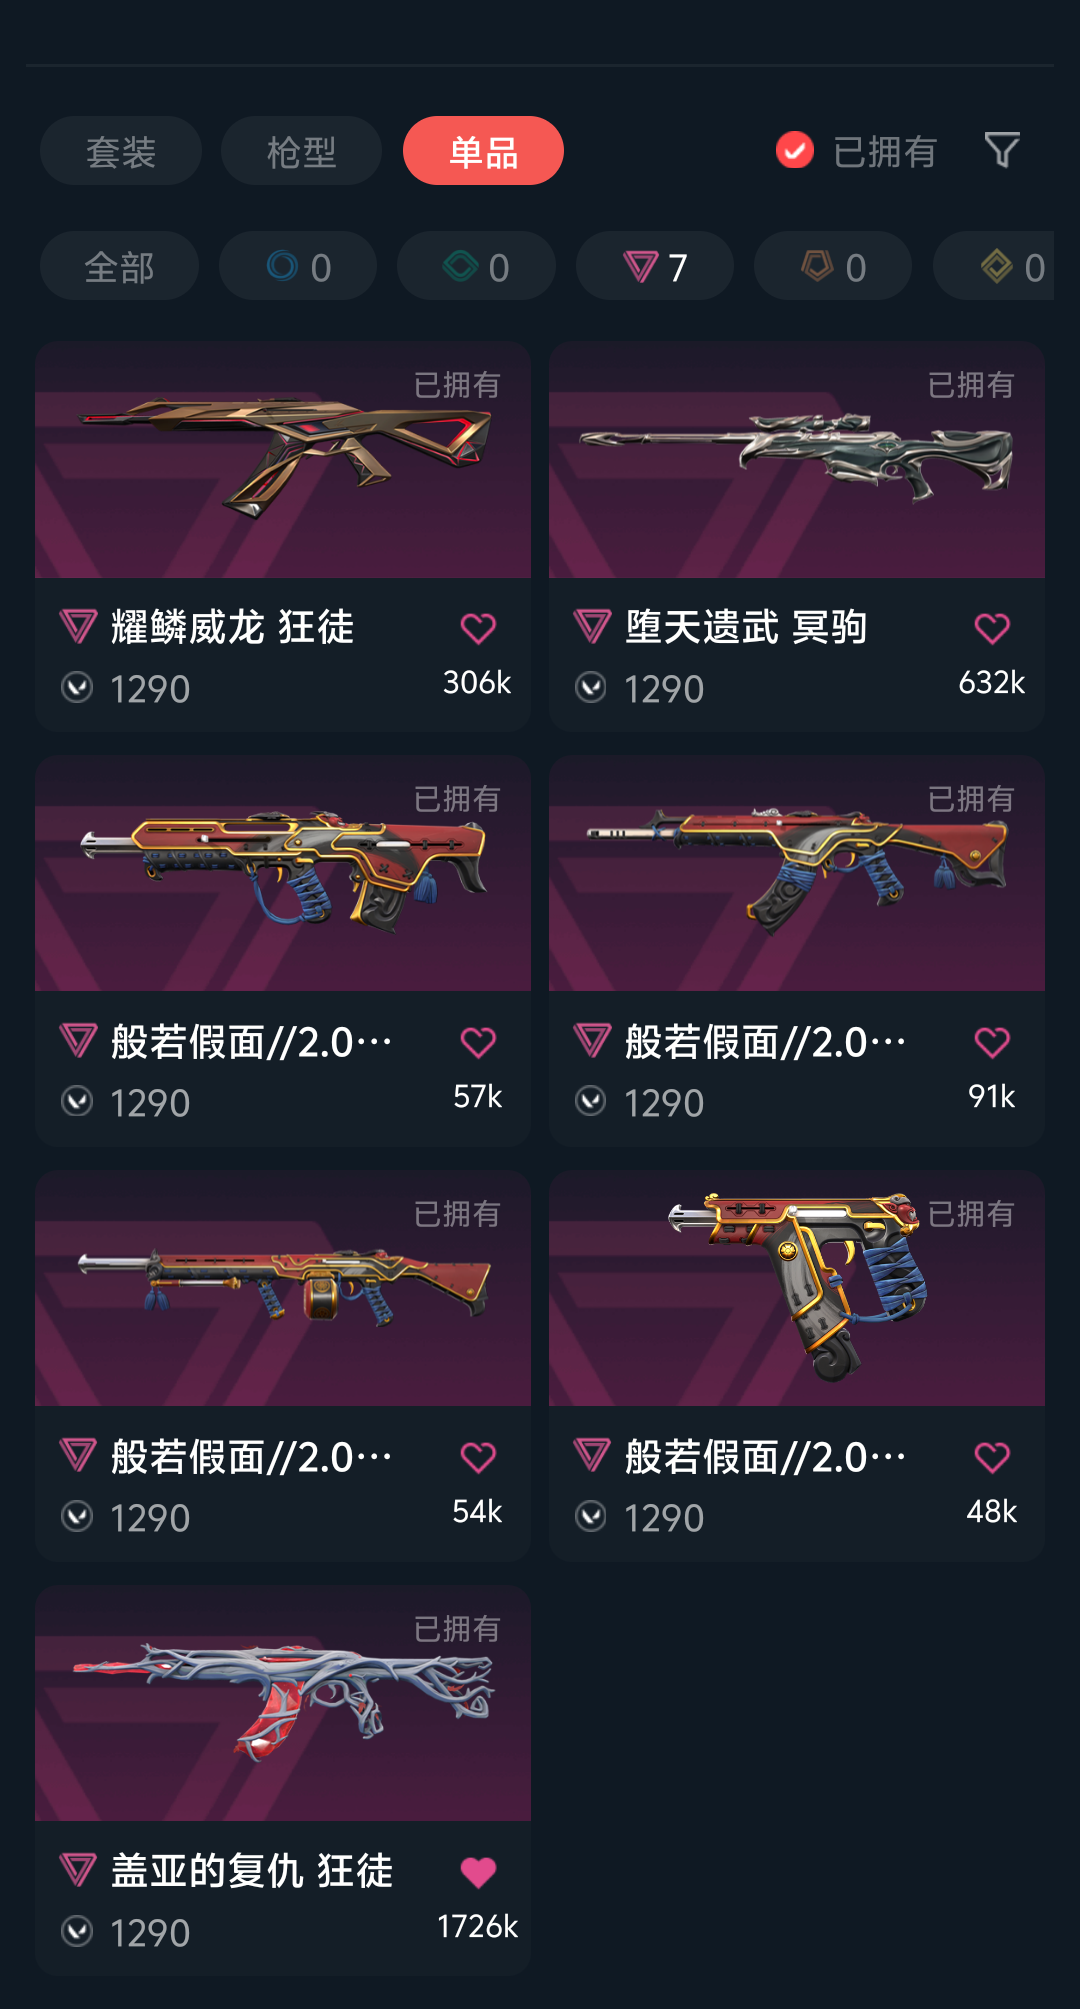Tap heart with 57k likes
The height and width of the screenshot is (2009, 1080).
click(x=478, y=1042)
